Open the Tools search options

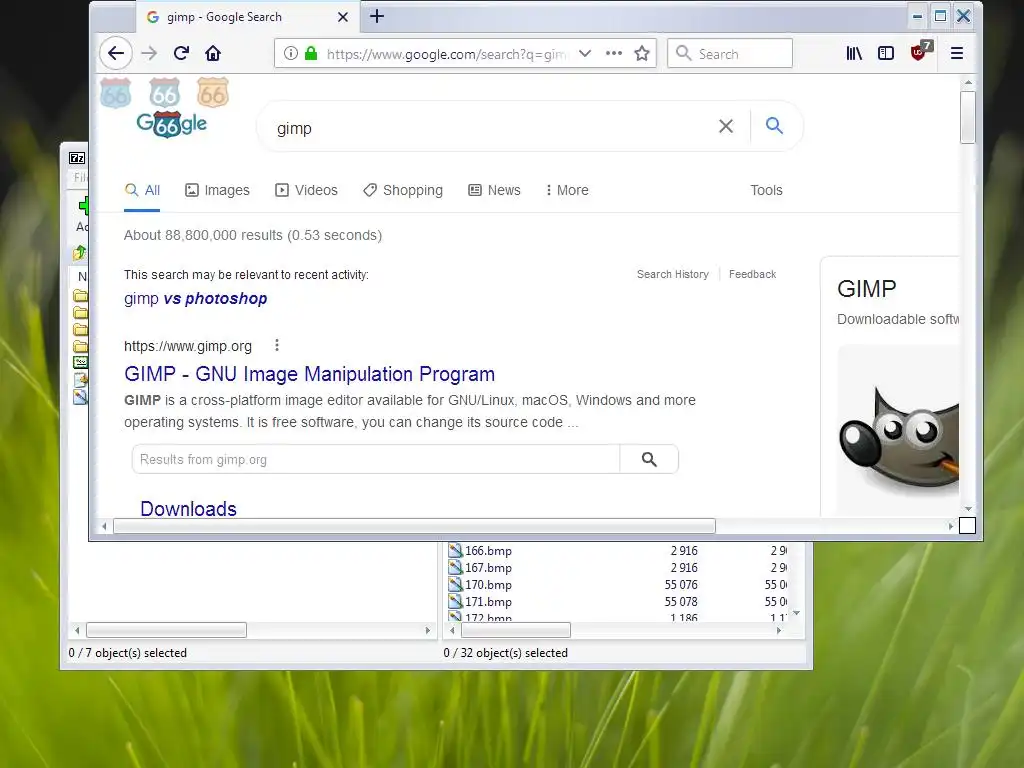point(766,190)
